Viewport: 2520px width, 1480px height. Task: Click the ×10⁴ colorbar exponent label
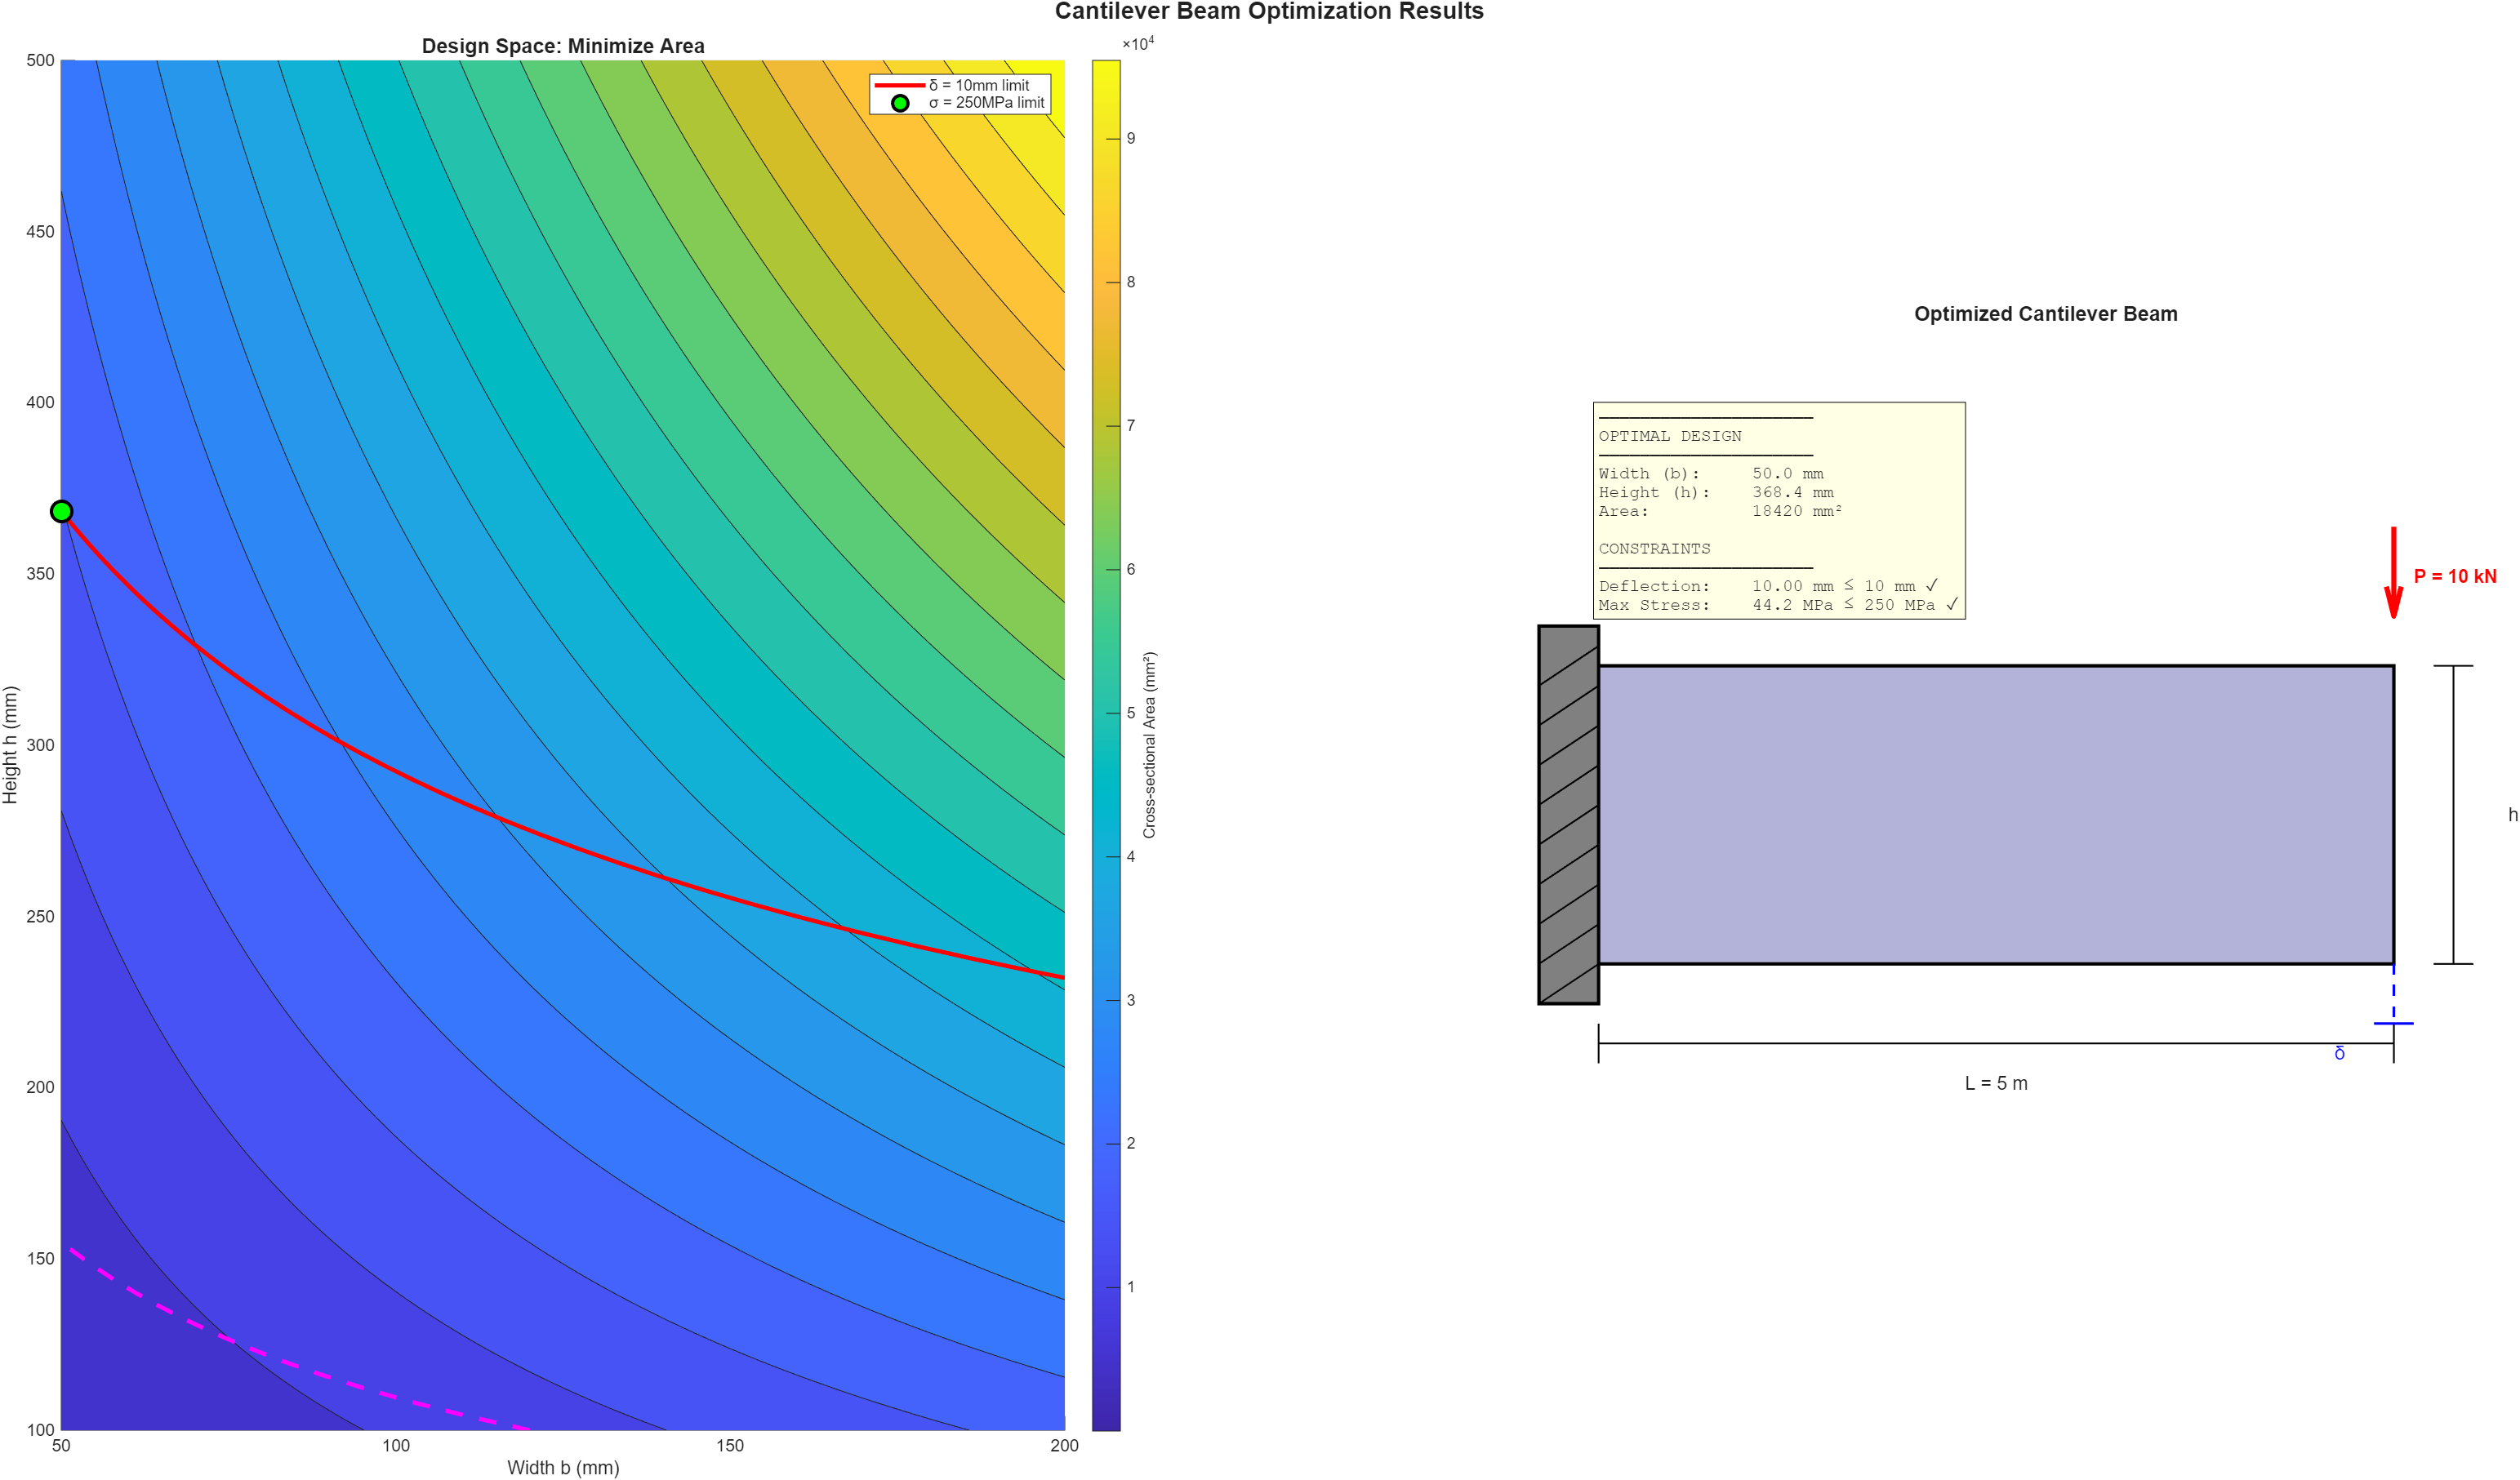point(1139,42)
